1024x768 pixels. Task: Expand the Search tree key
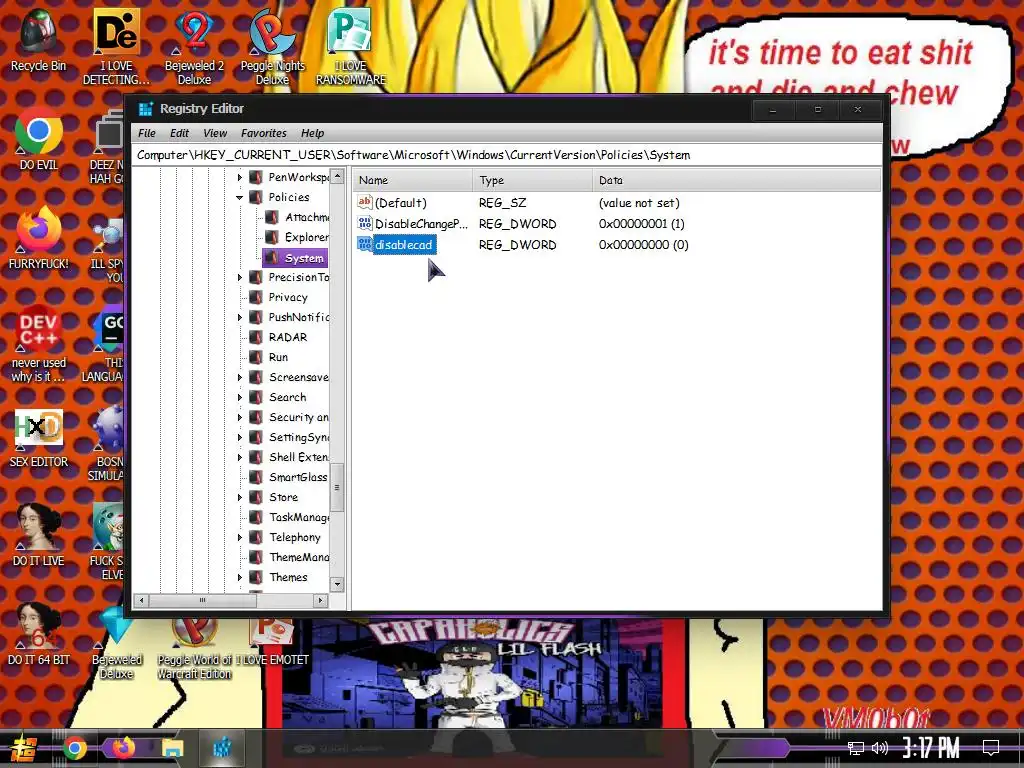240,397
